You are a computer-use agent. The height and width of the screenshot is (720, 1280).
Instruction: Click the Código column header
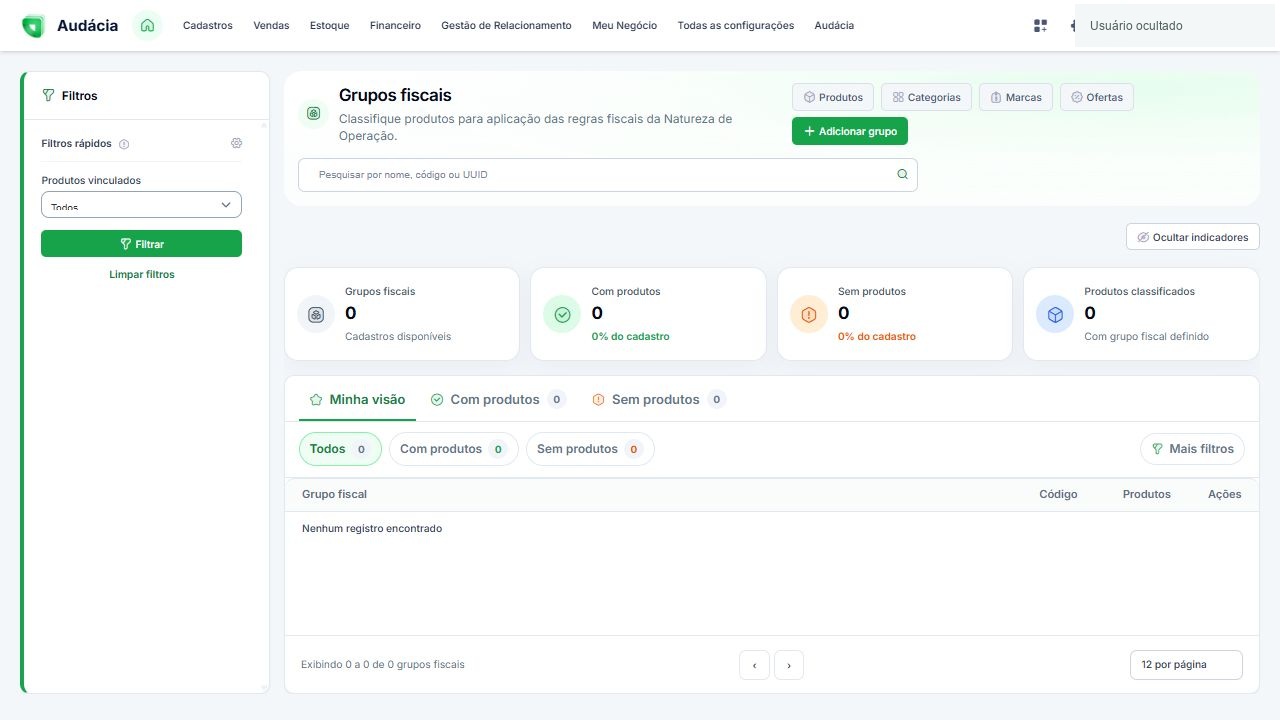pyautogui.click(x=1058, y=494)
